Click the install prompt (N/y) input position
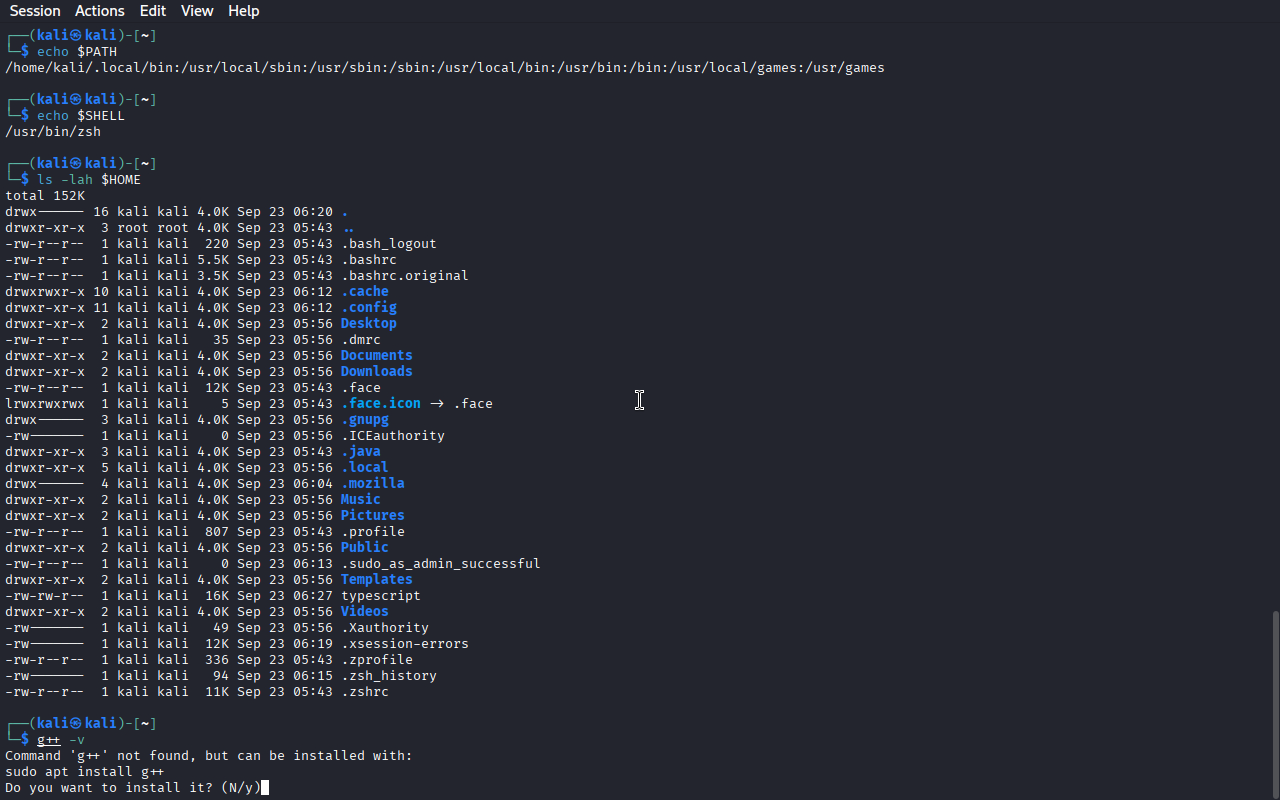 (264, 788)
